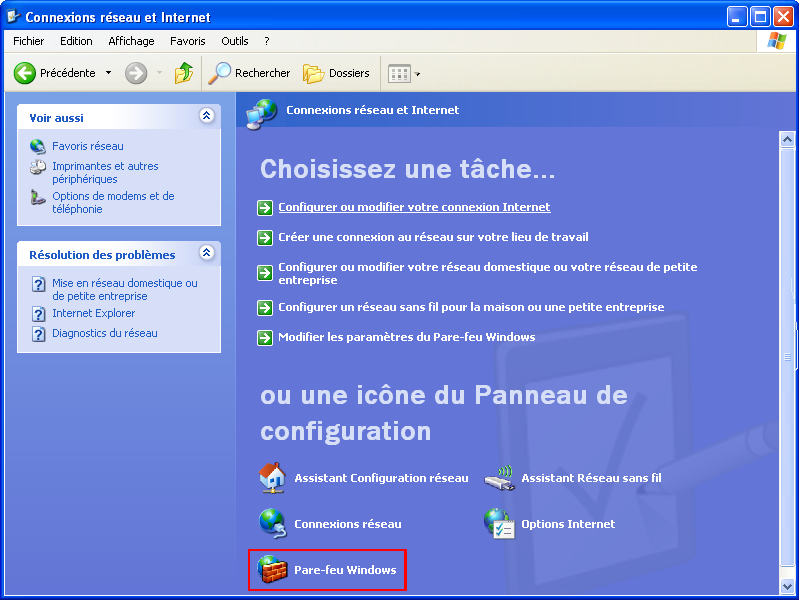The width and height of the screenshot is (799, 600).
Task: Open the Favoris menu
Action: click(x=188, y=41)
